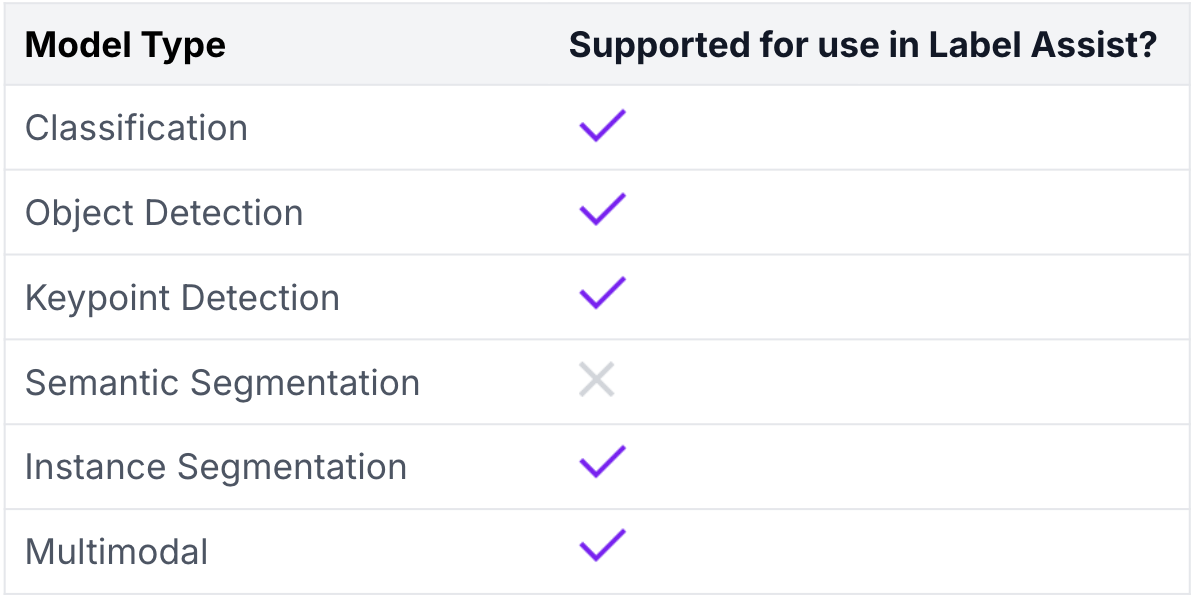Select the "Keypoint Detection" label text

(182, 298)
